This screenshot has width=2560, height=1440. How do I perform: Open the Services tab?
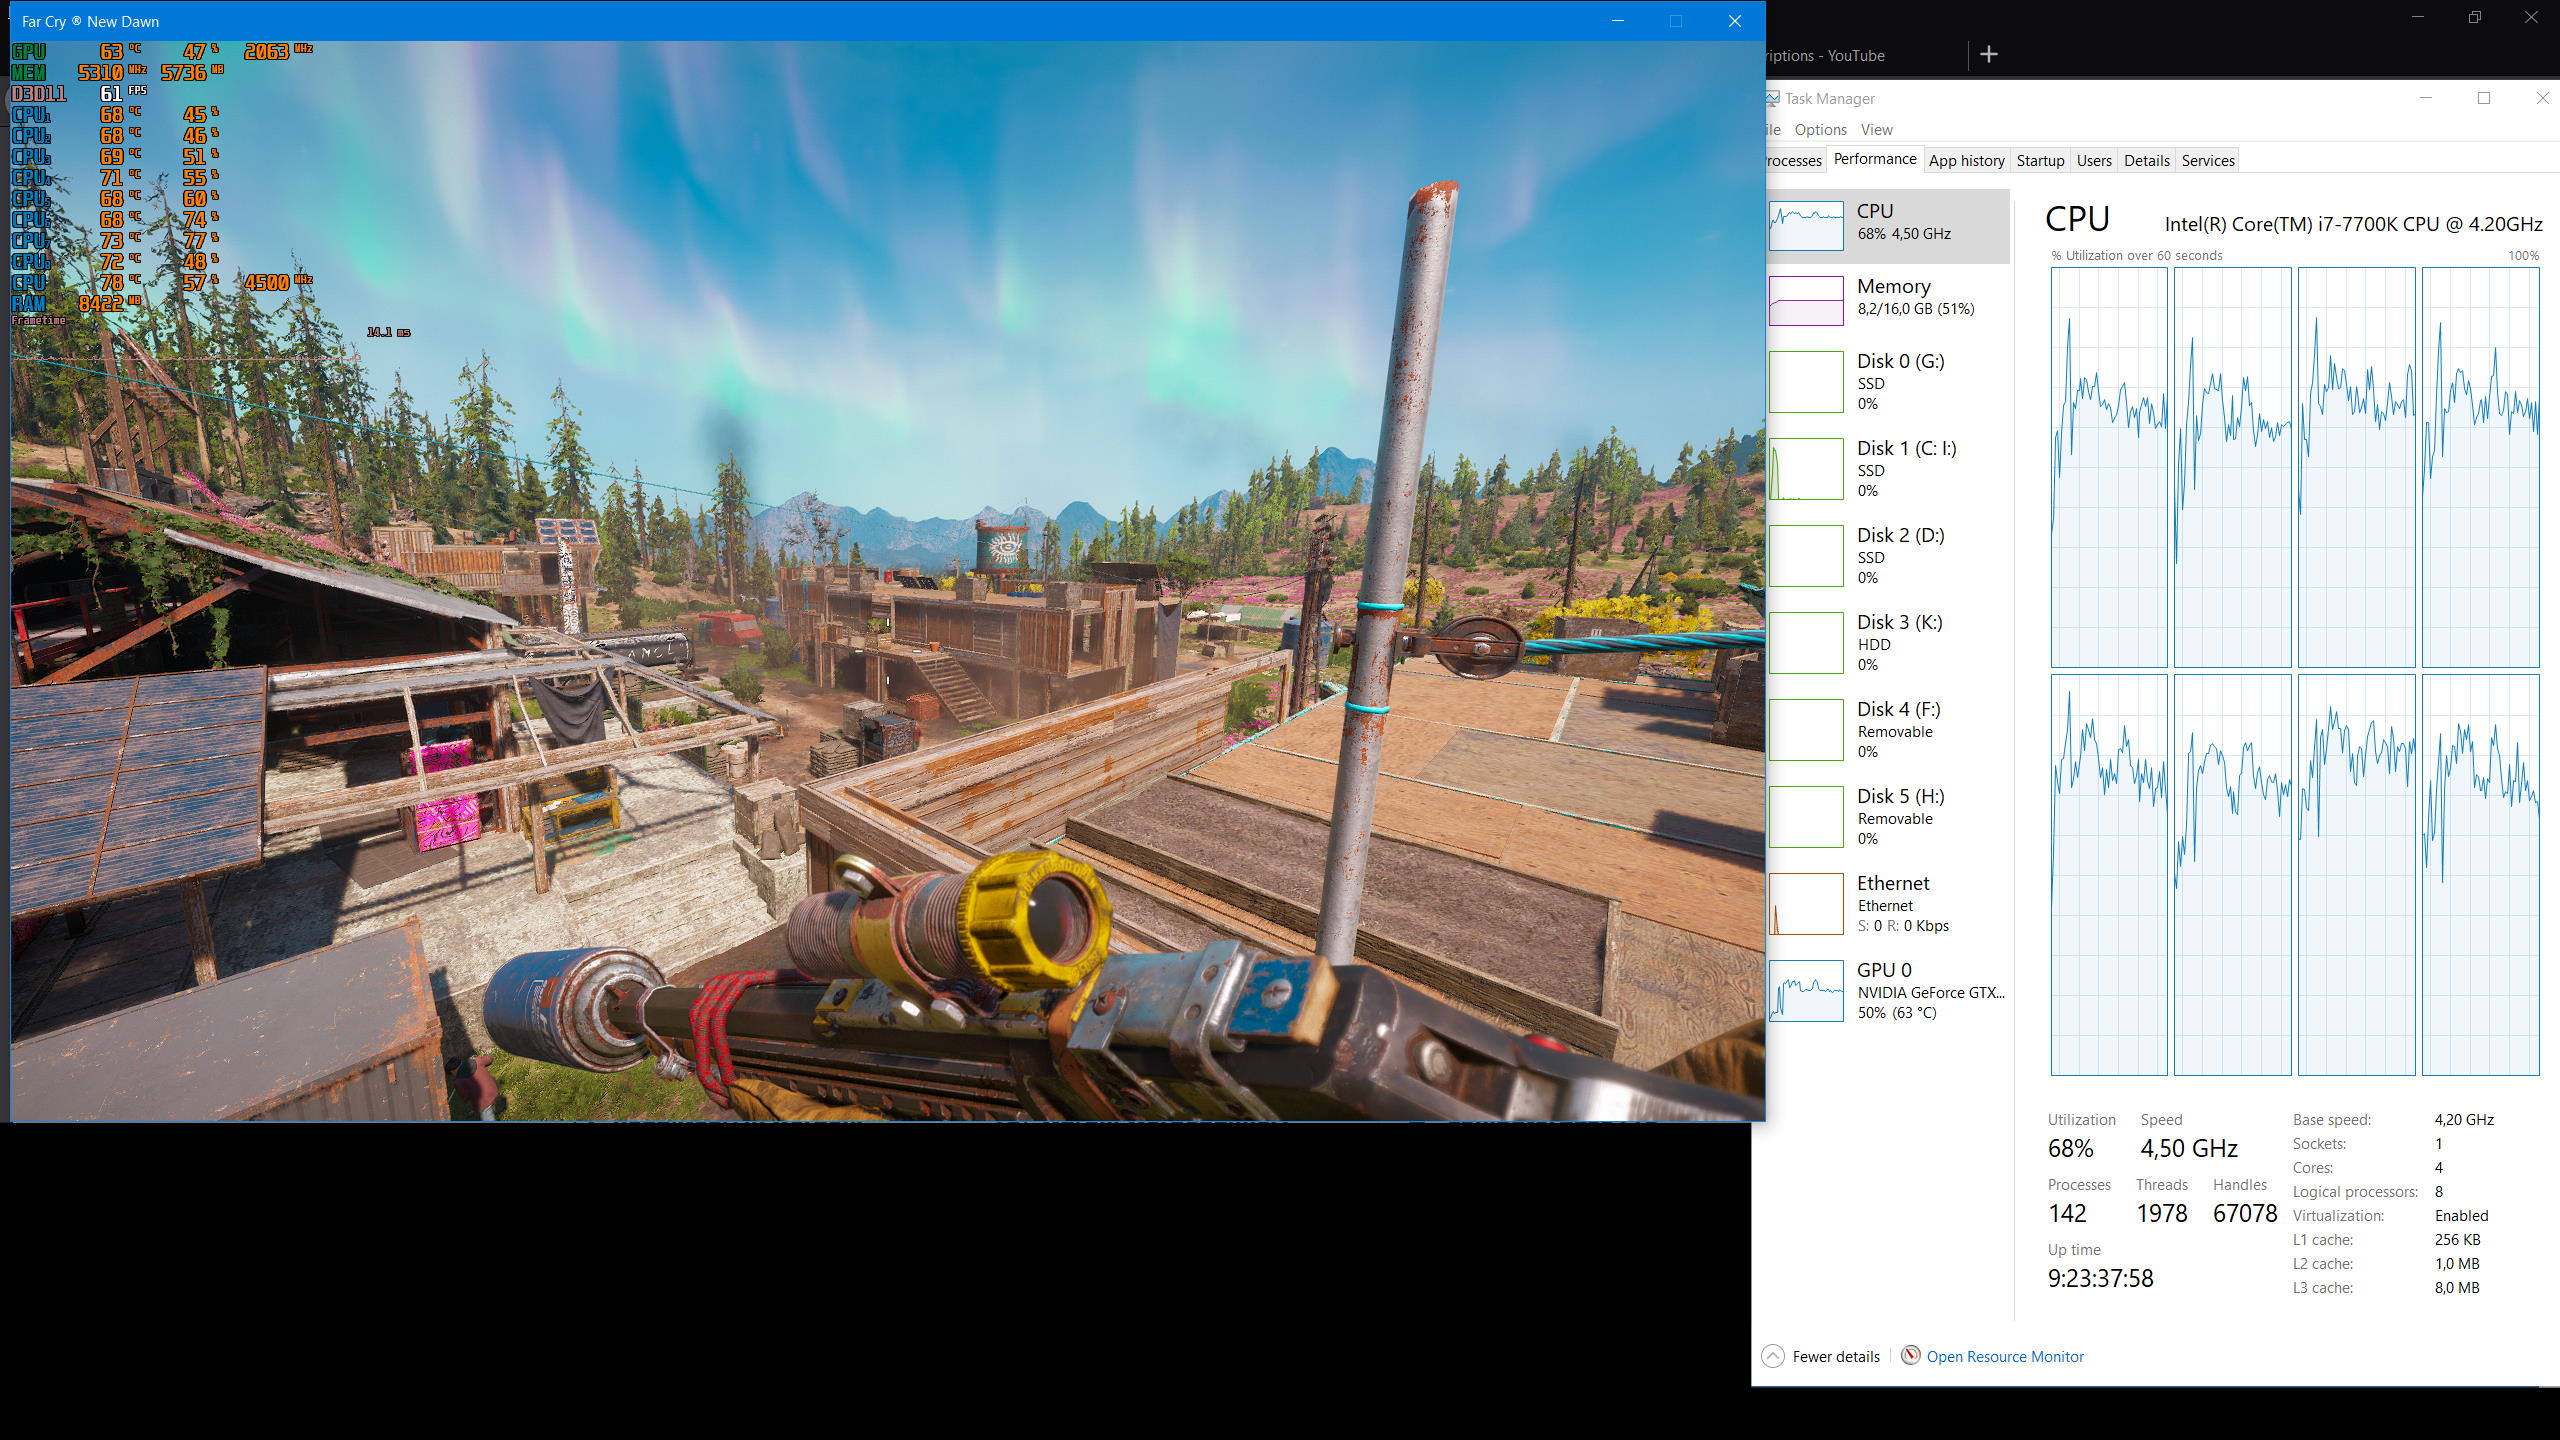coord(2208,161)
